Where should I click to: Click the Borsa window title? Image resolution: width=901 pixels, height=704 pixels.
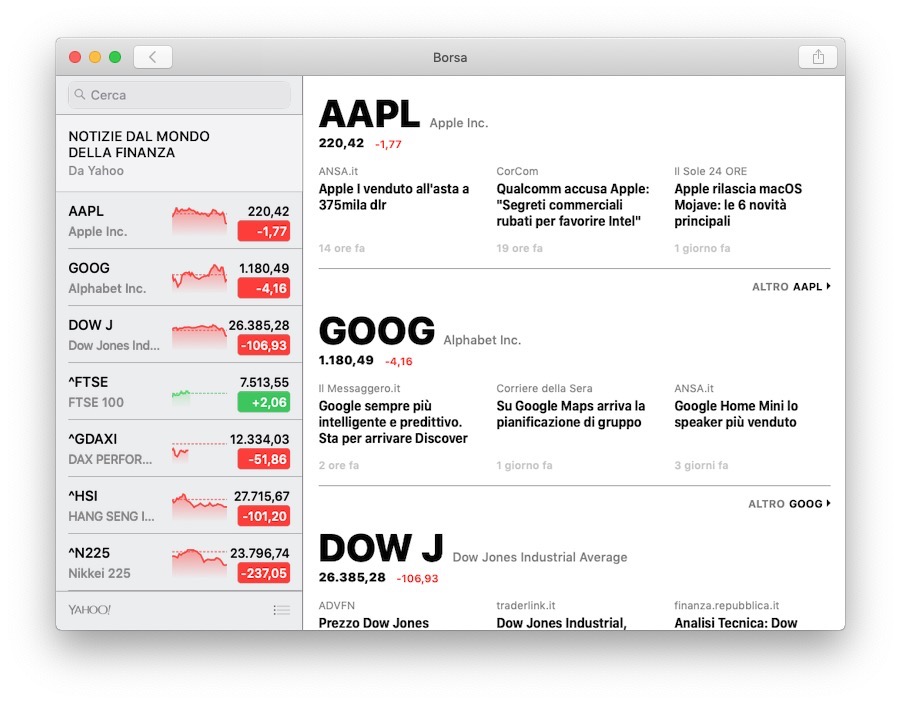(450, 57)
